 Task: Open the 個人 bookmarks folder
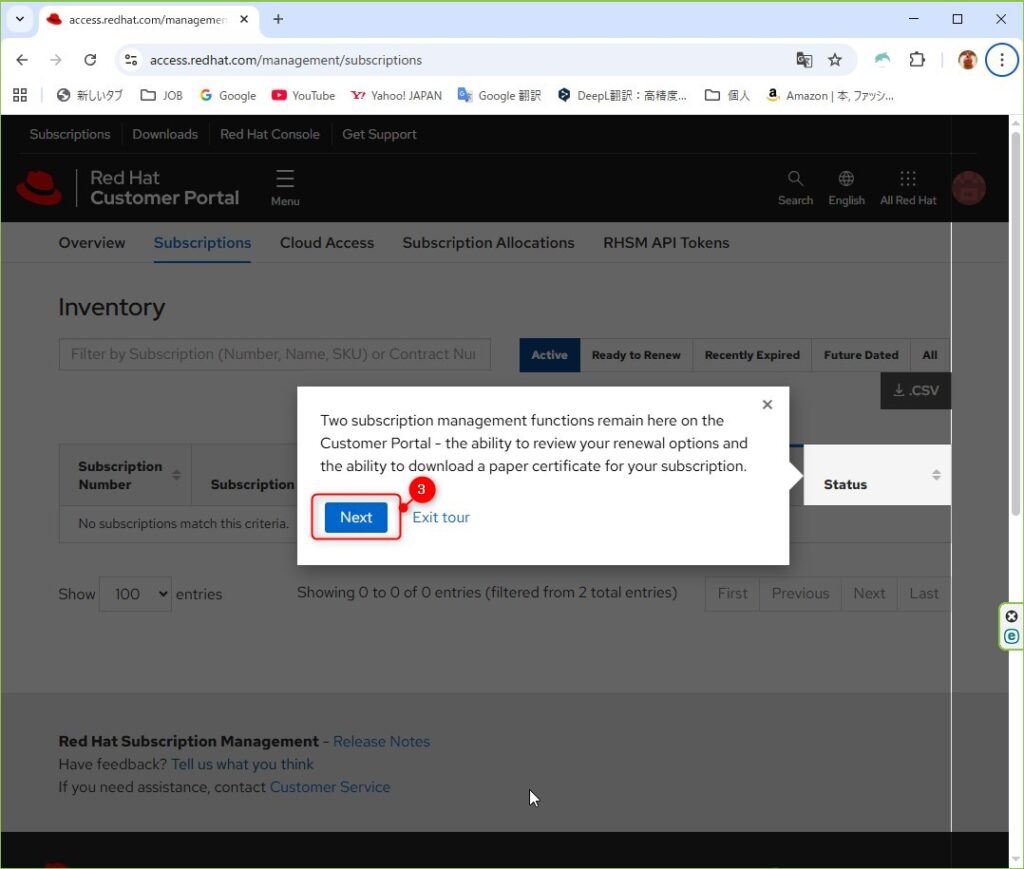(x=727, y=95)
